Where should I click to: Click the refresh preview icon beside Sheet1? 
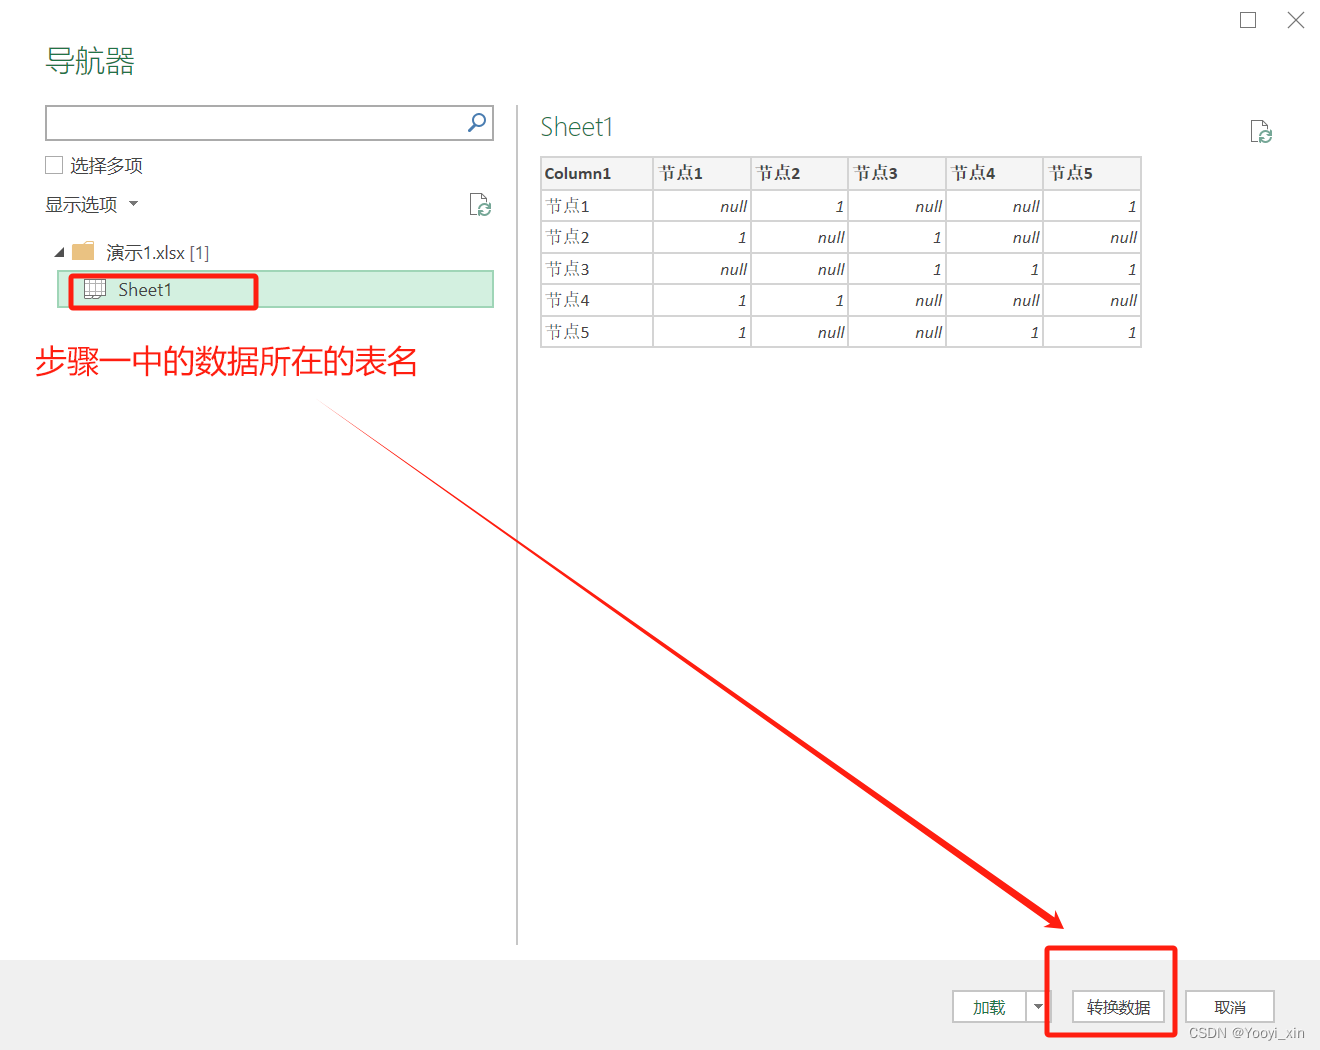[1261, 132]
